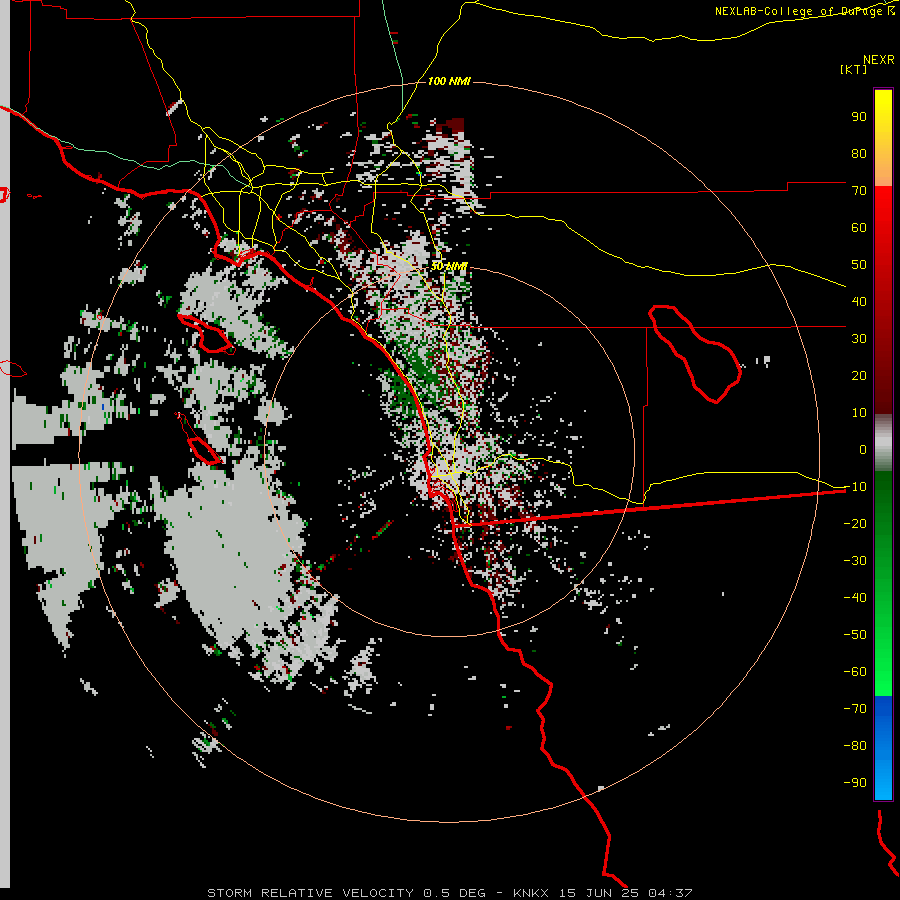Click the positive 60 tick on velocity scale

click(x=859, y=227)
